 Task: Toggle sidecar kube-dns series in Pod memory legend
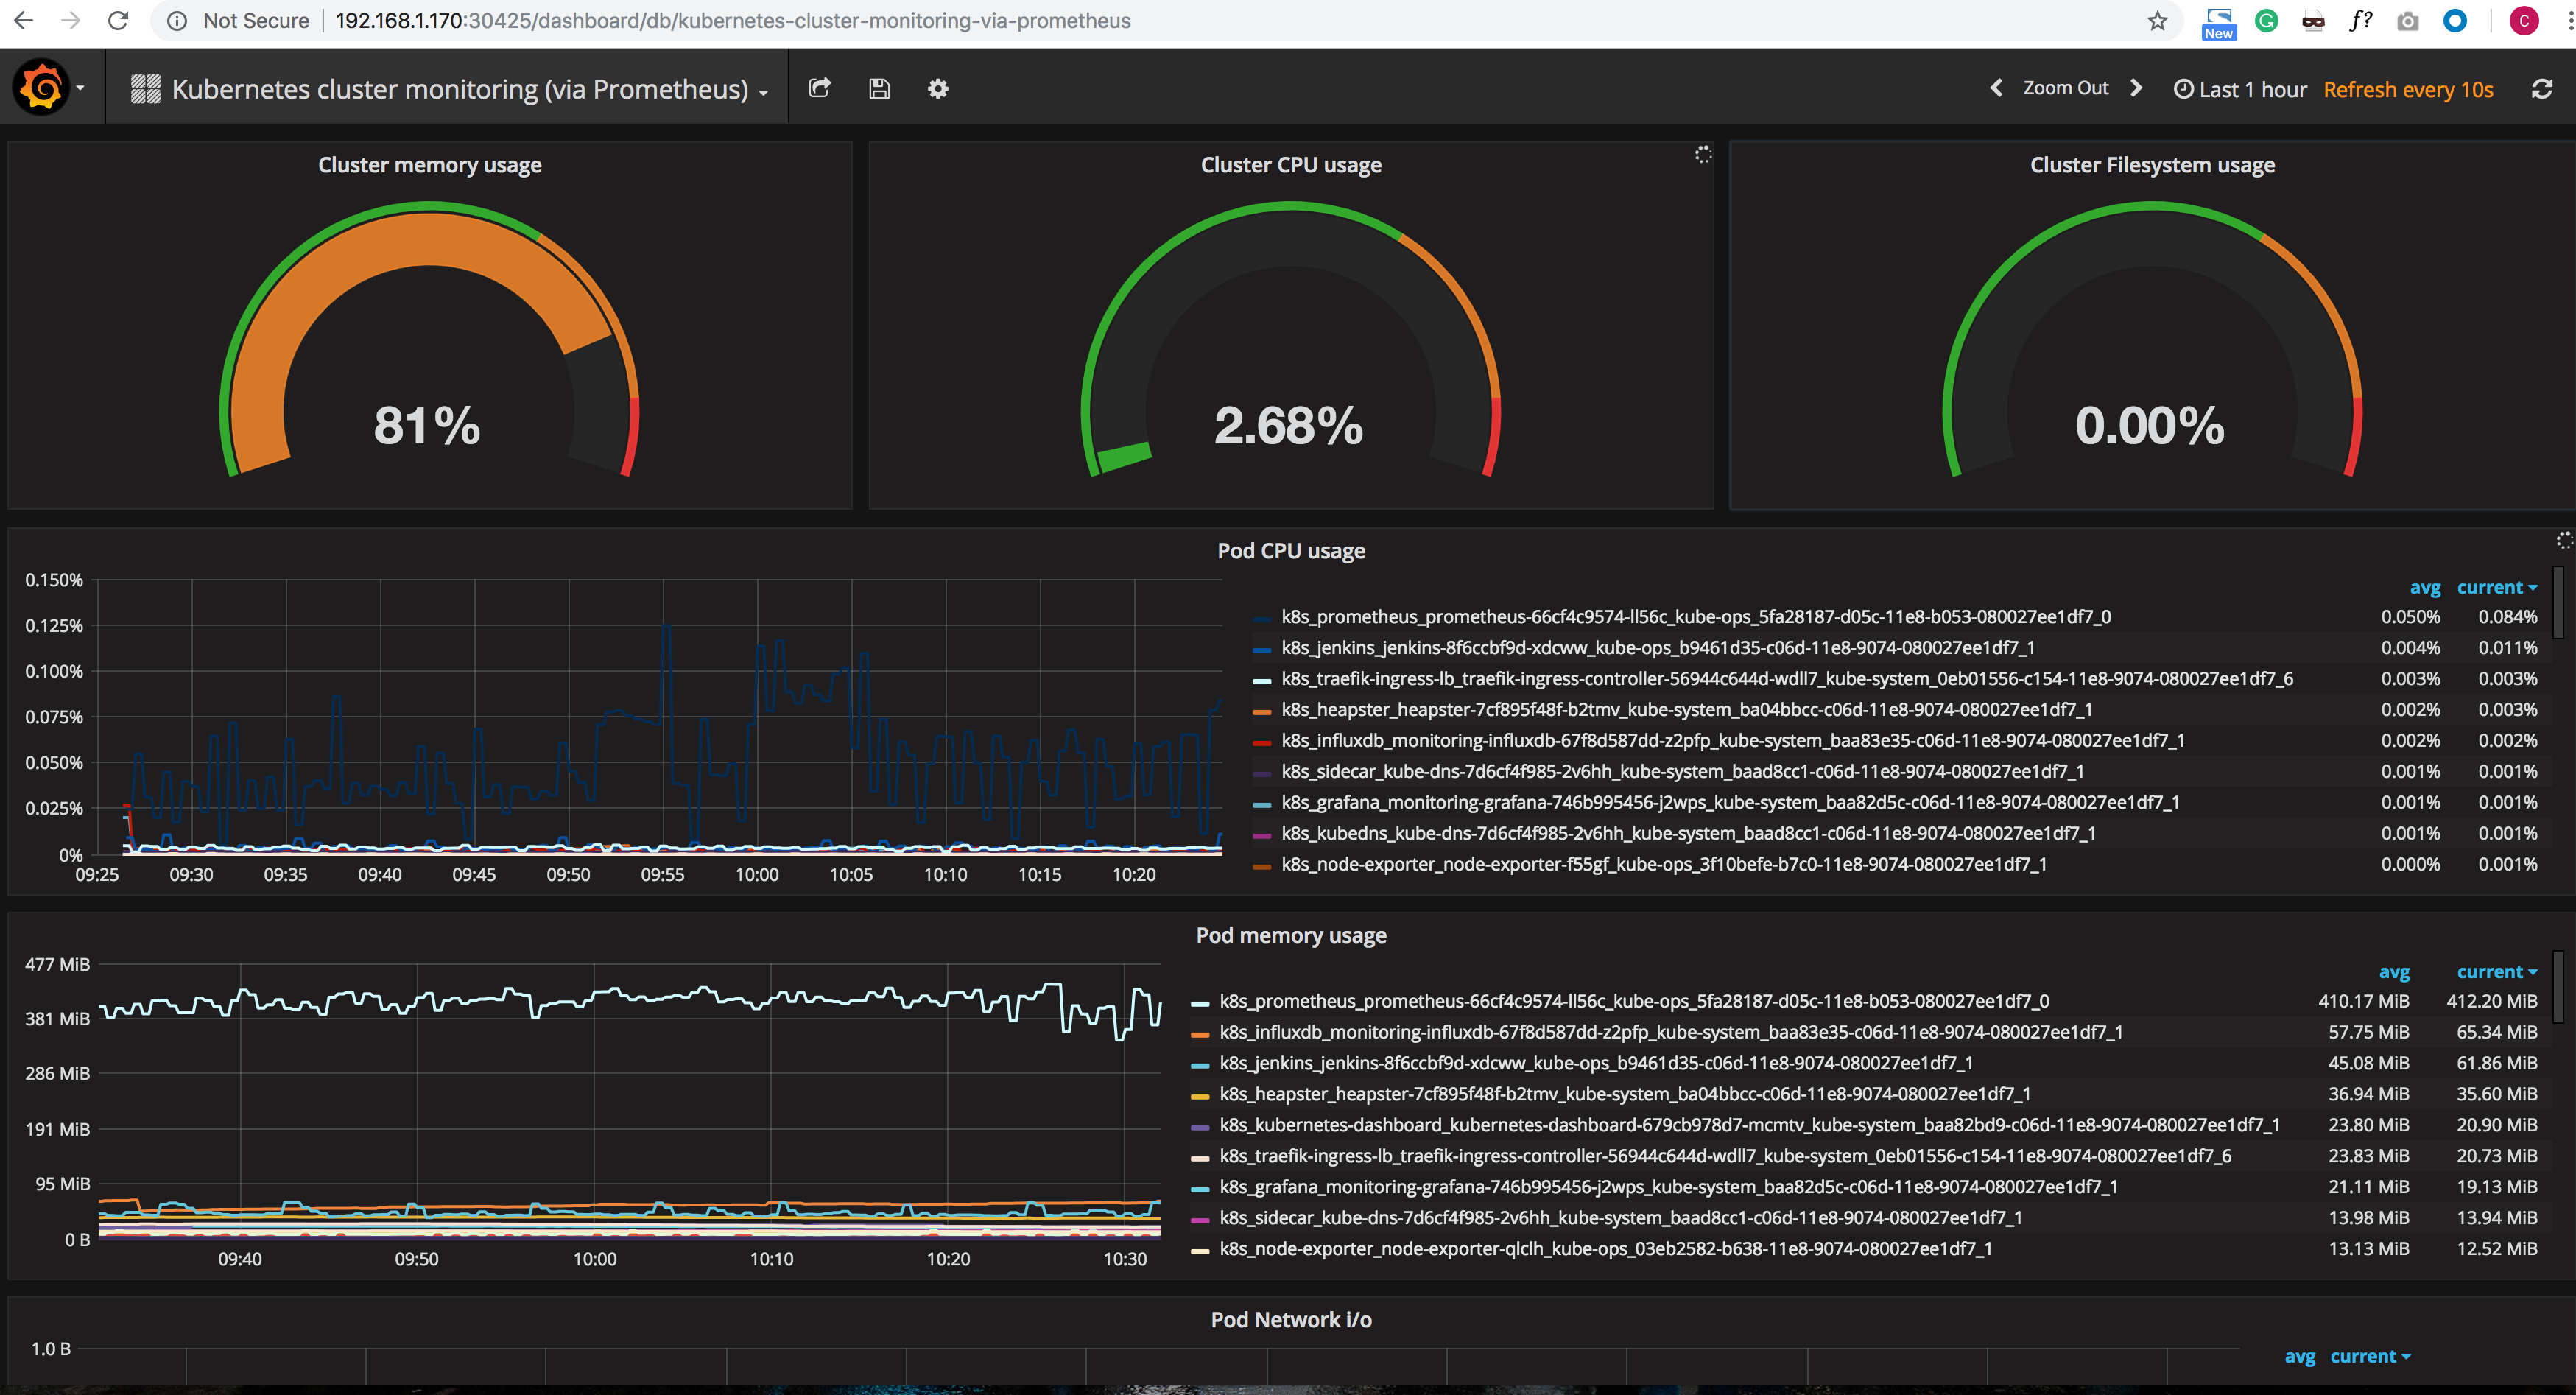point(1621,1218)
